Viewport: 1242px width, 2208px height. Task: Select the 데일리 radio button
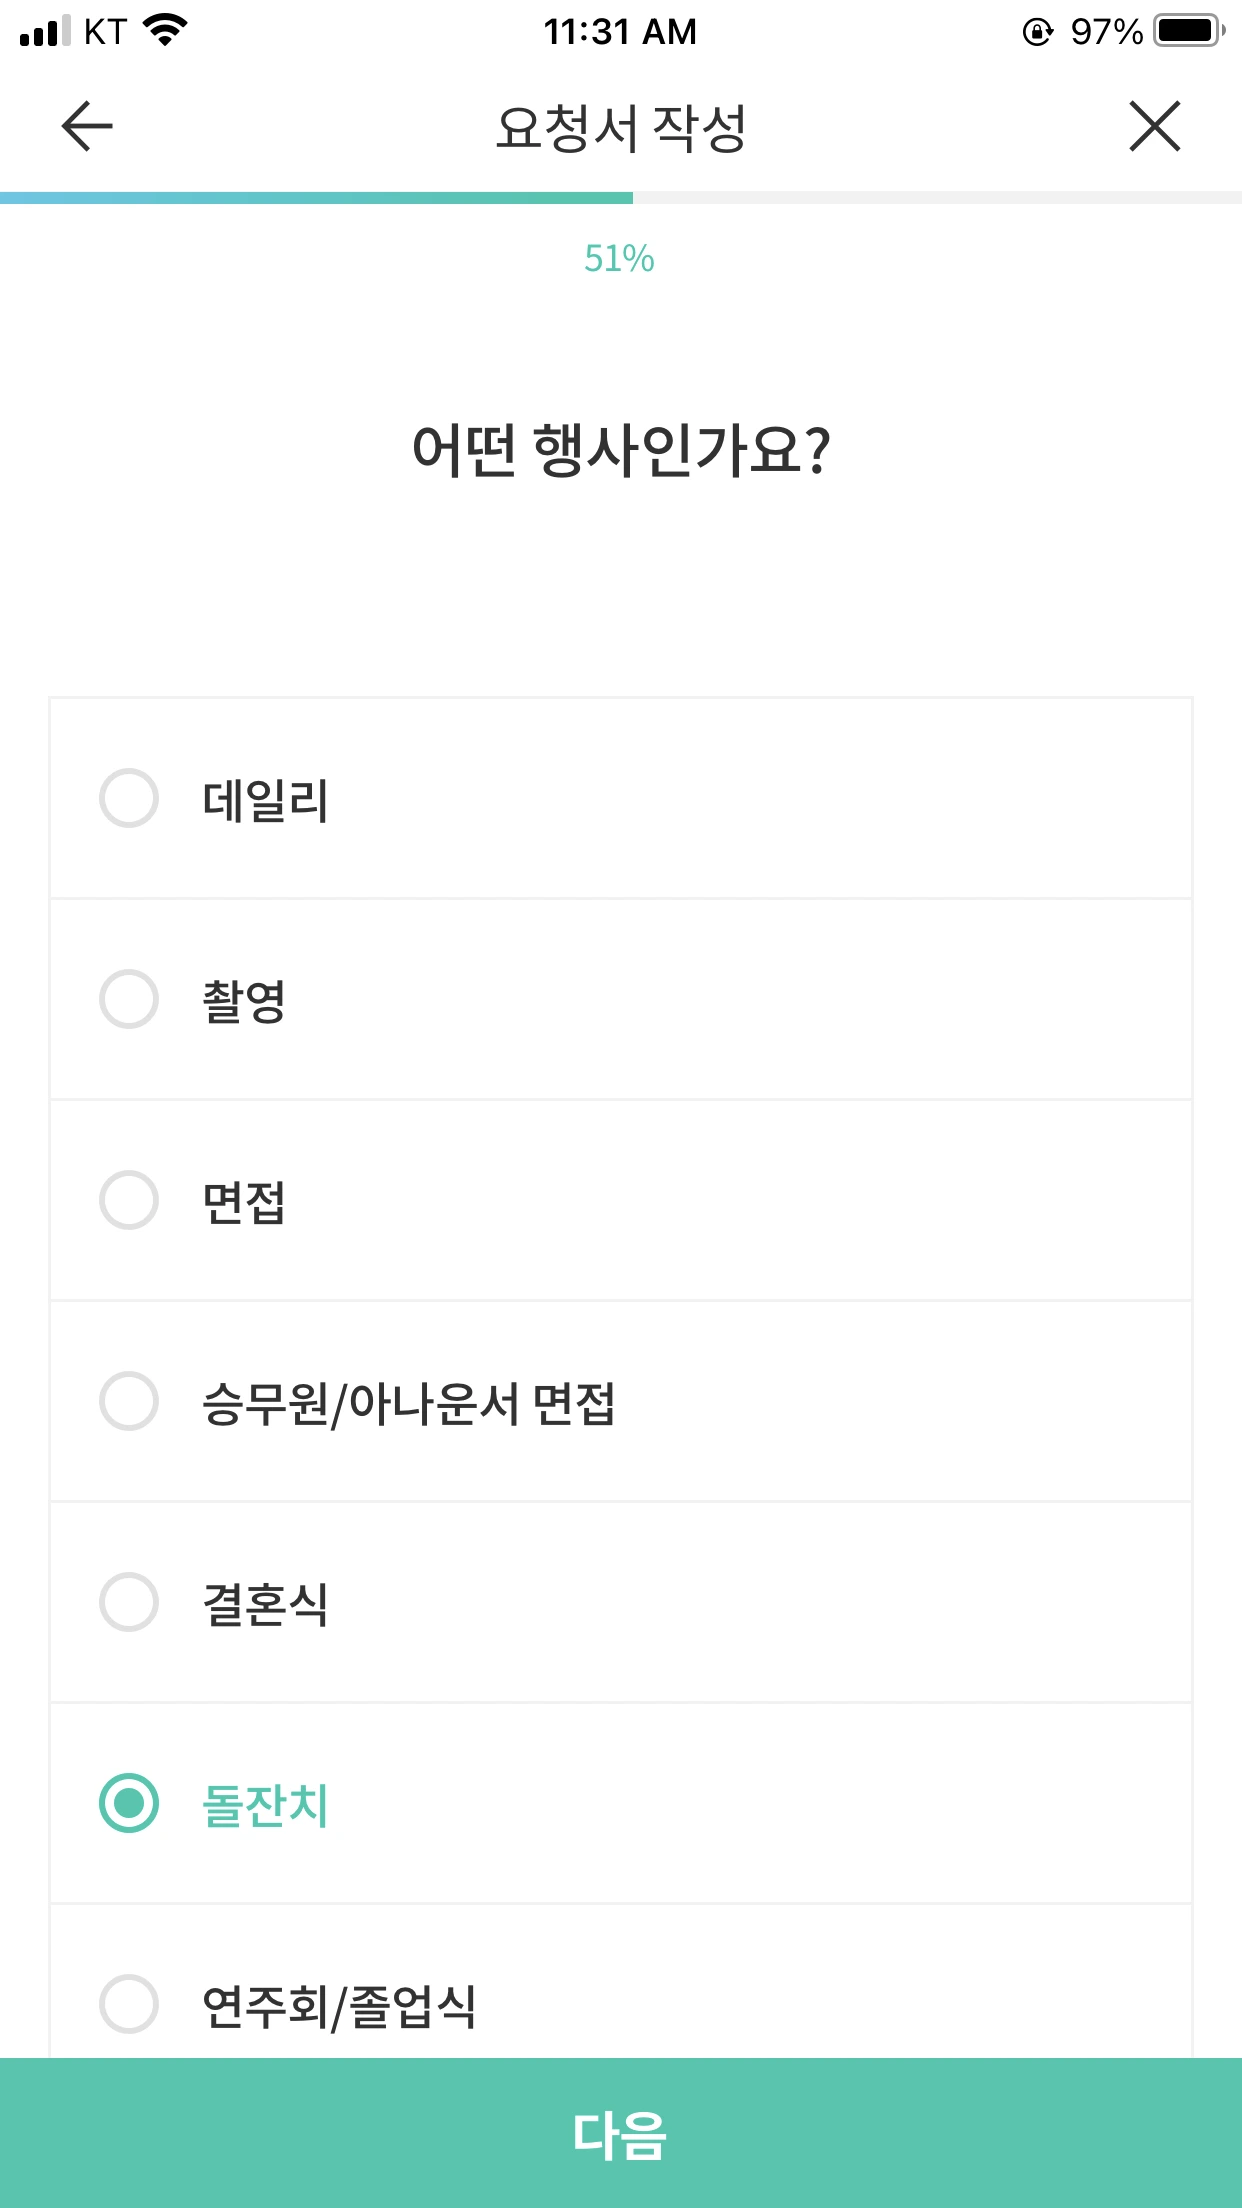[129, 798]
